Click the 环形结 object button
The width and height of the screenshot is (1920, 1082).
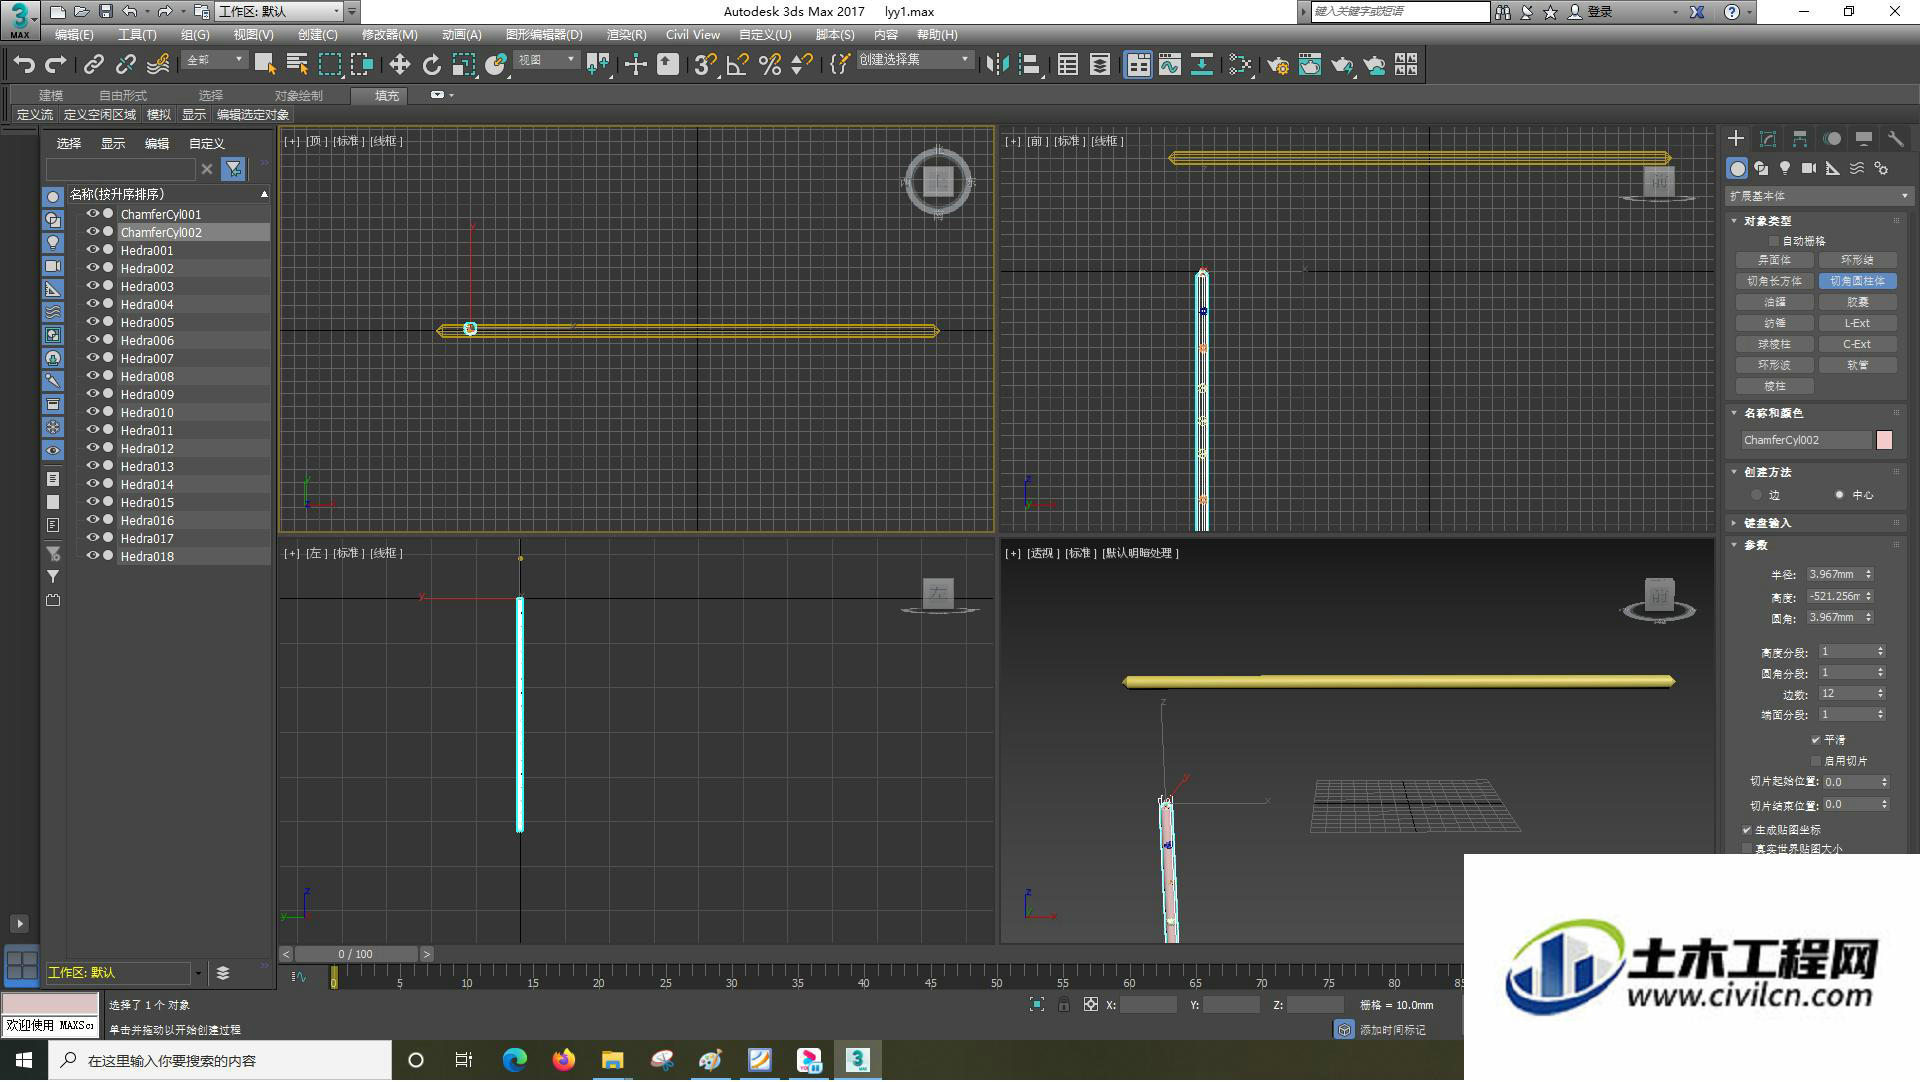(1857, 260)
